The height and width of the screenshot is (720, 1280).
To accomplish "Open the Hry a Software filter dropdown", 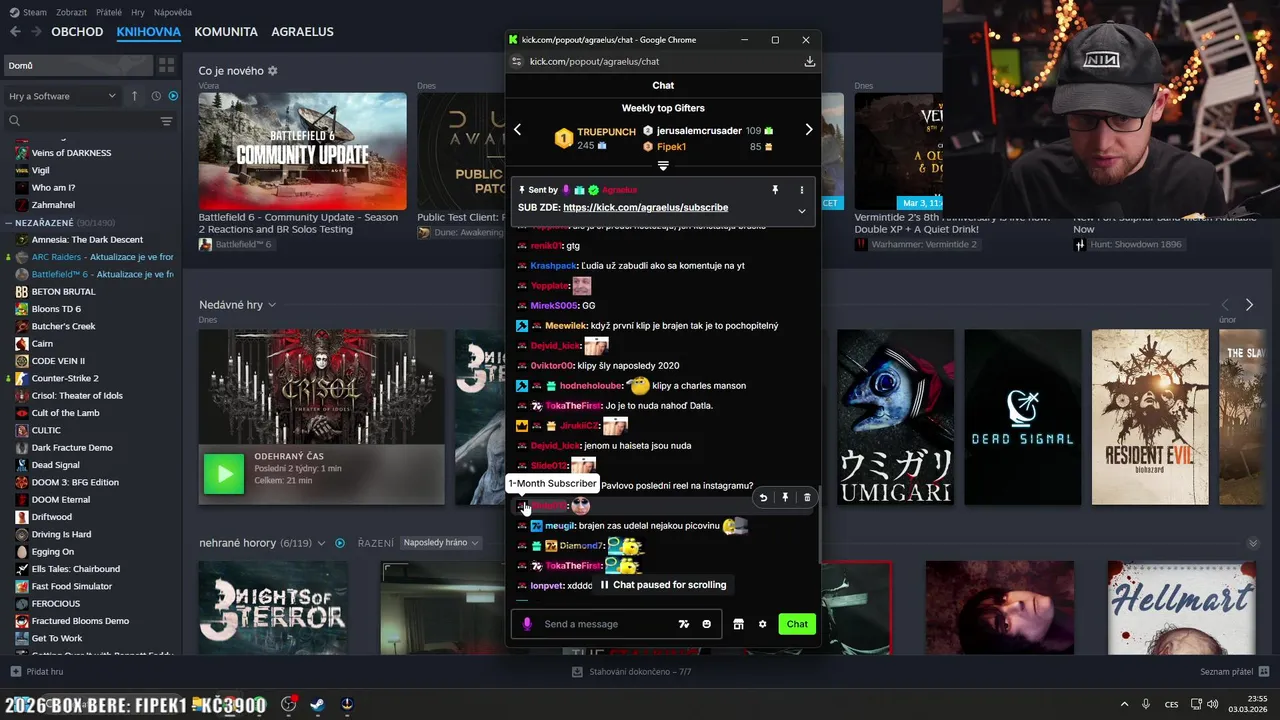I will coord(62,96).
